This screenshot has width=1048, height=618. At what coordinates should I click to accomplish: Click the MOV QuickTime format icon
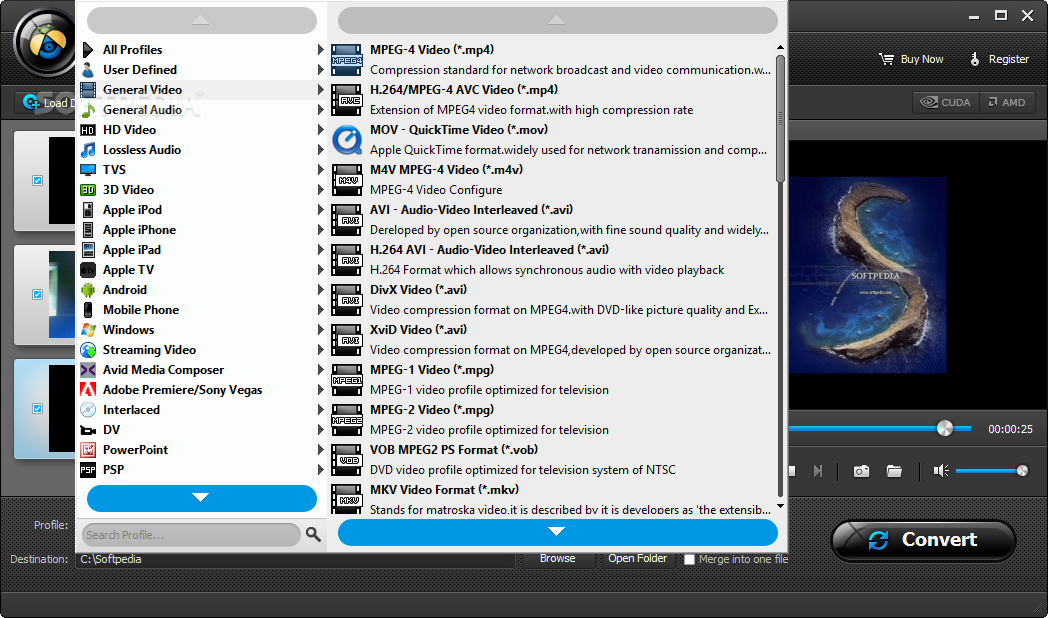pos(346,140)
